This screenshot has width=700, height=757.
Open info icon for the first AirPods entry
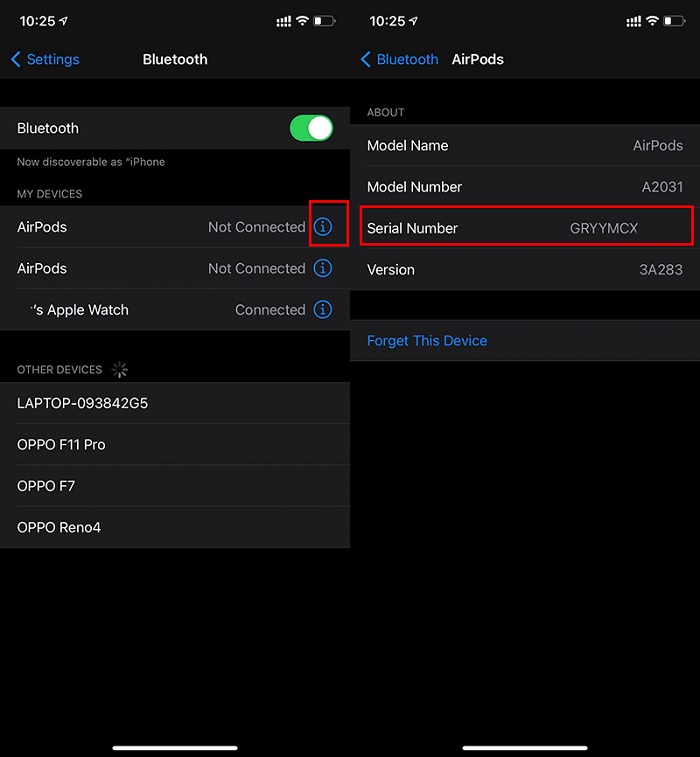click(x=323, y=227)
